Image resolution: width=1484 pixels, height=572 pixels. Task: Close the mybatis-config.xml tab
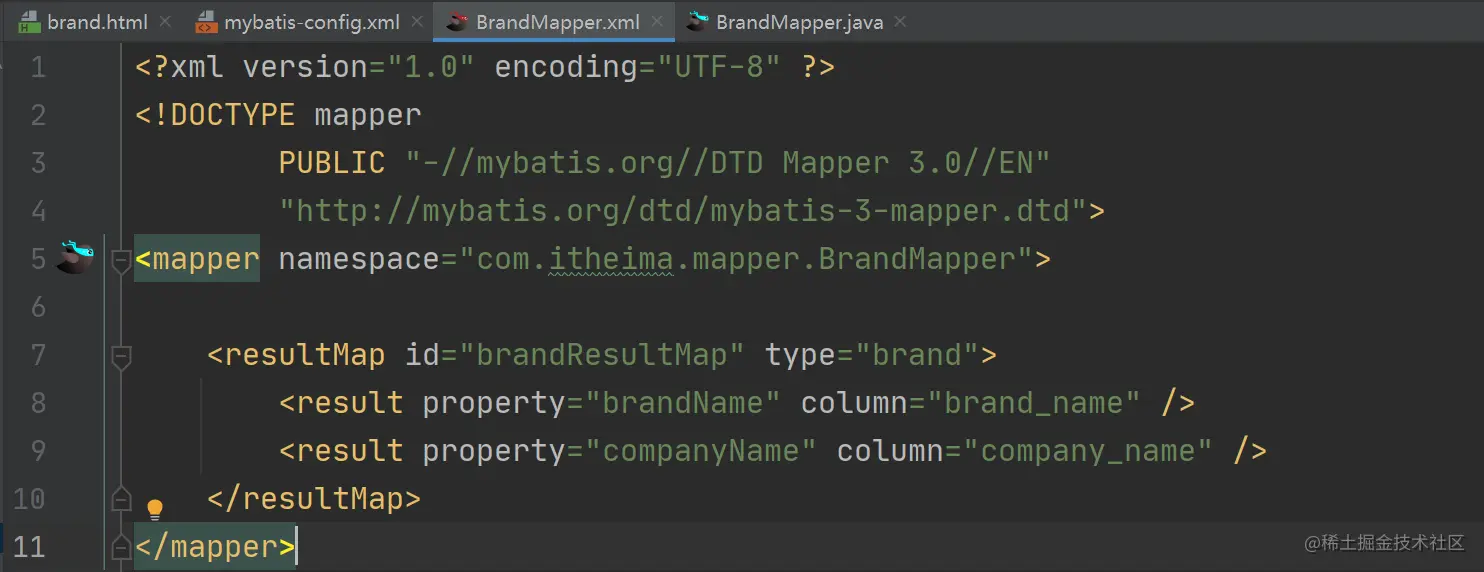coord(415,21)
